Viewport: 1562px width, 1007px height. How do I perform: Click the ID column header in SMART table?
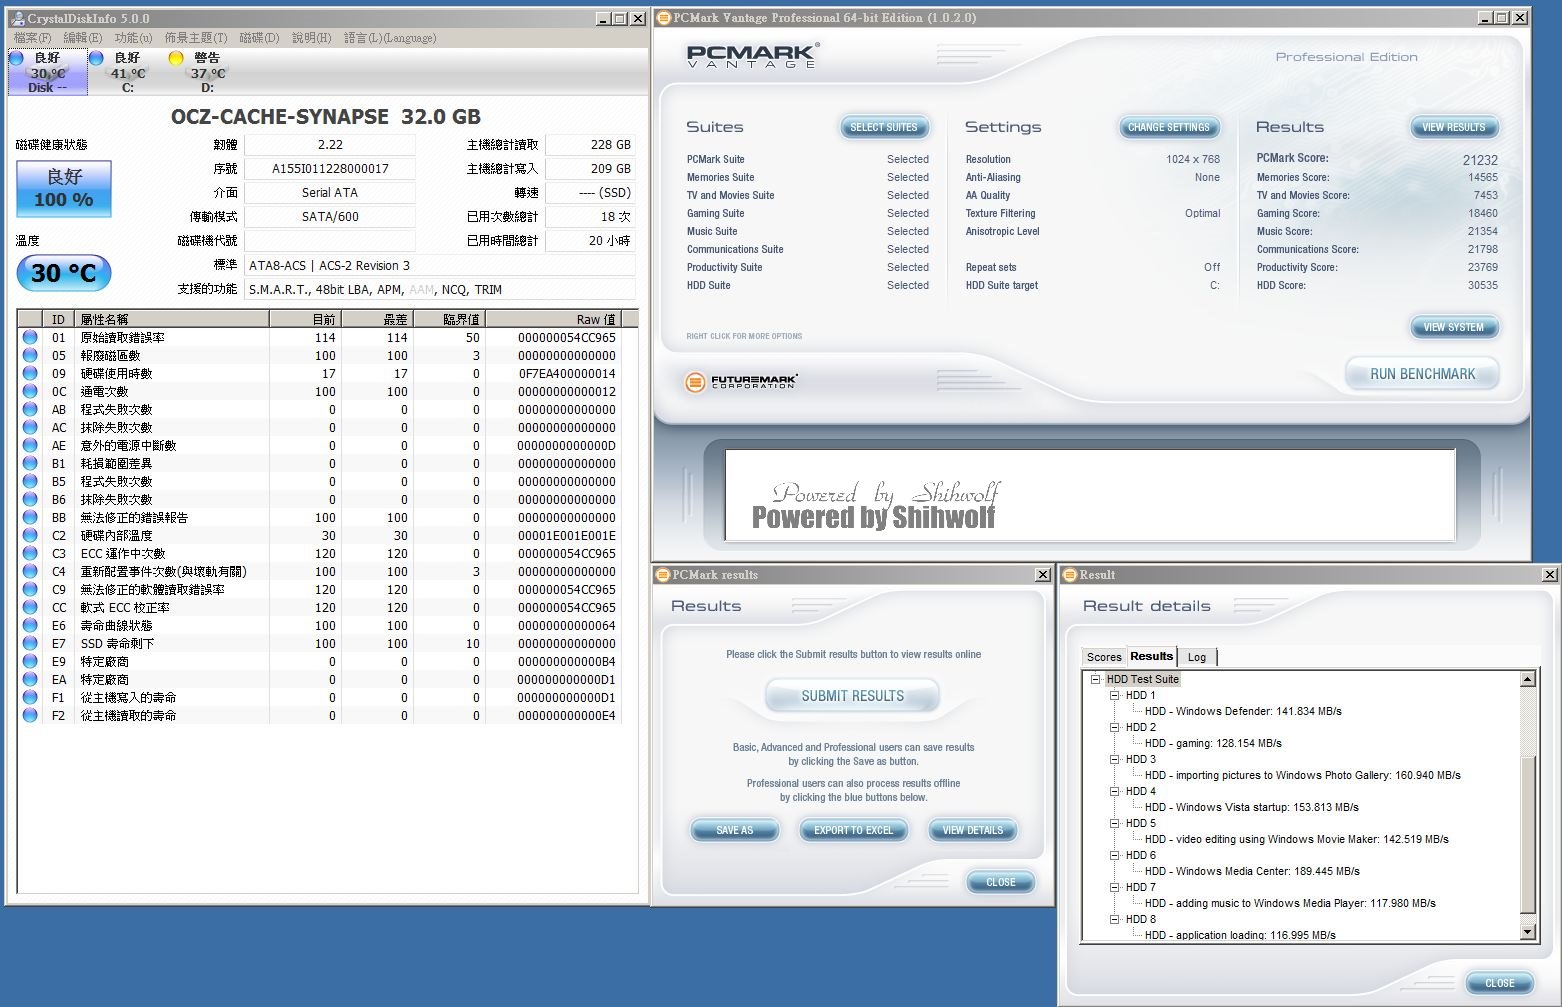point(59,319)
